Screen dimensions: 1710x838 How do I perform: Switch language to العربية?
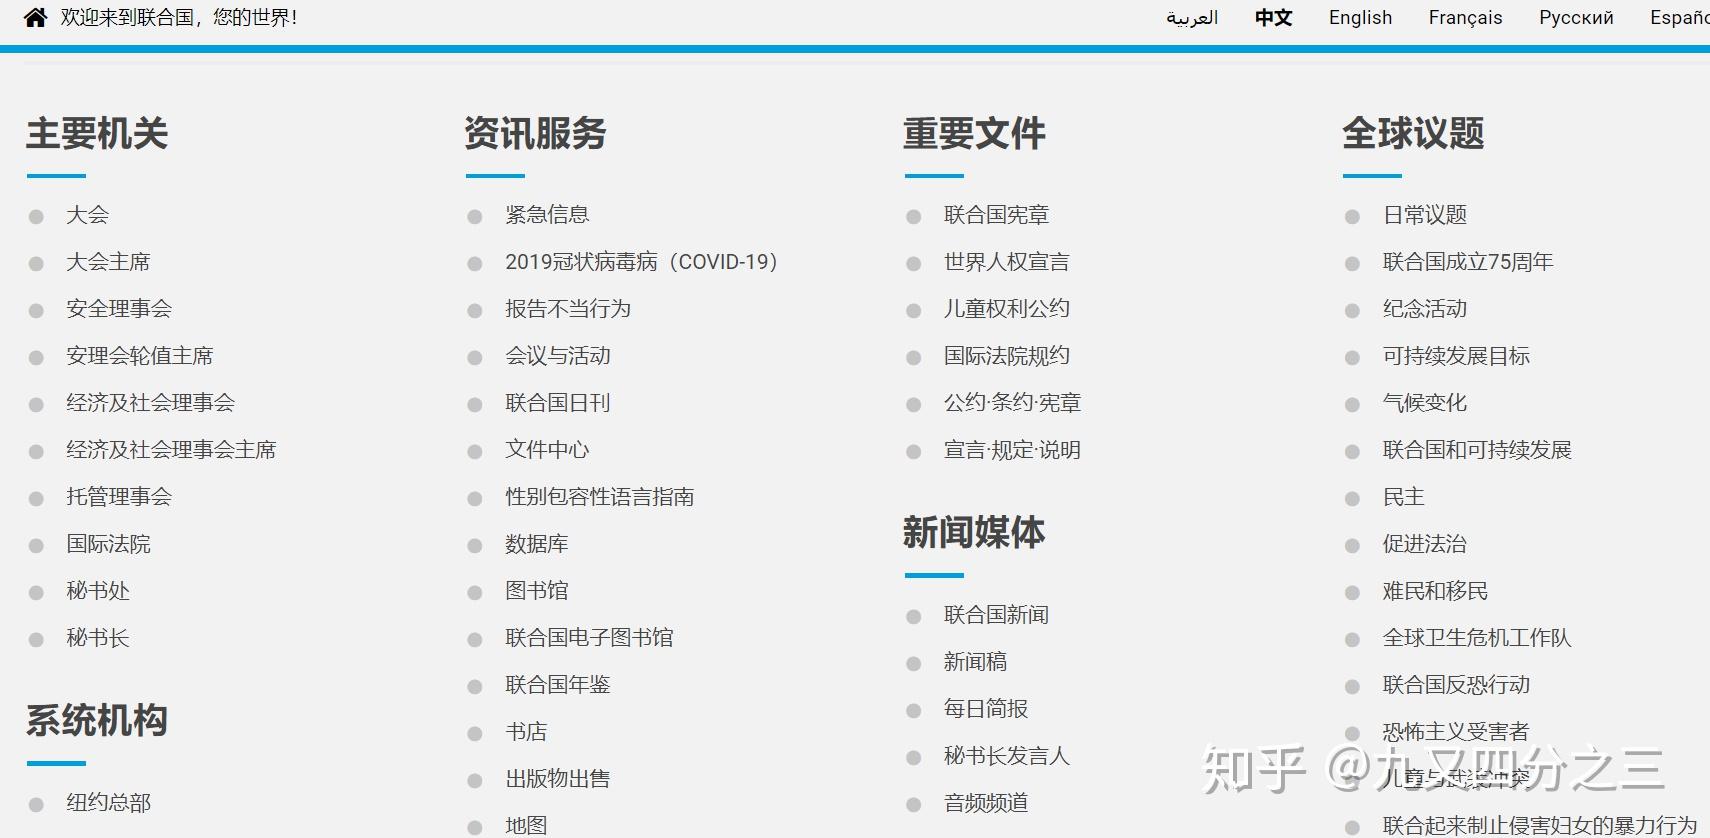pyautogui.click(x=1192, y=18)
